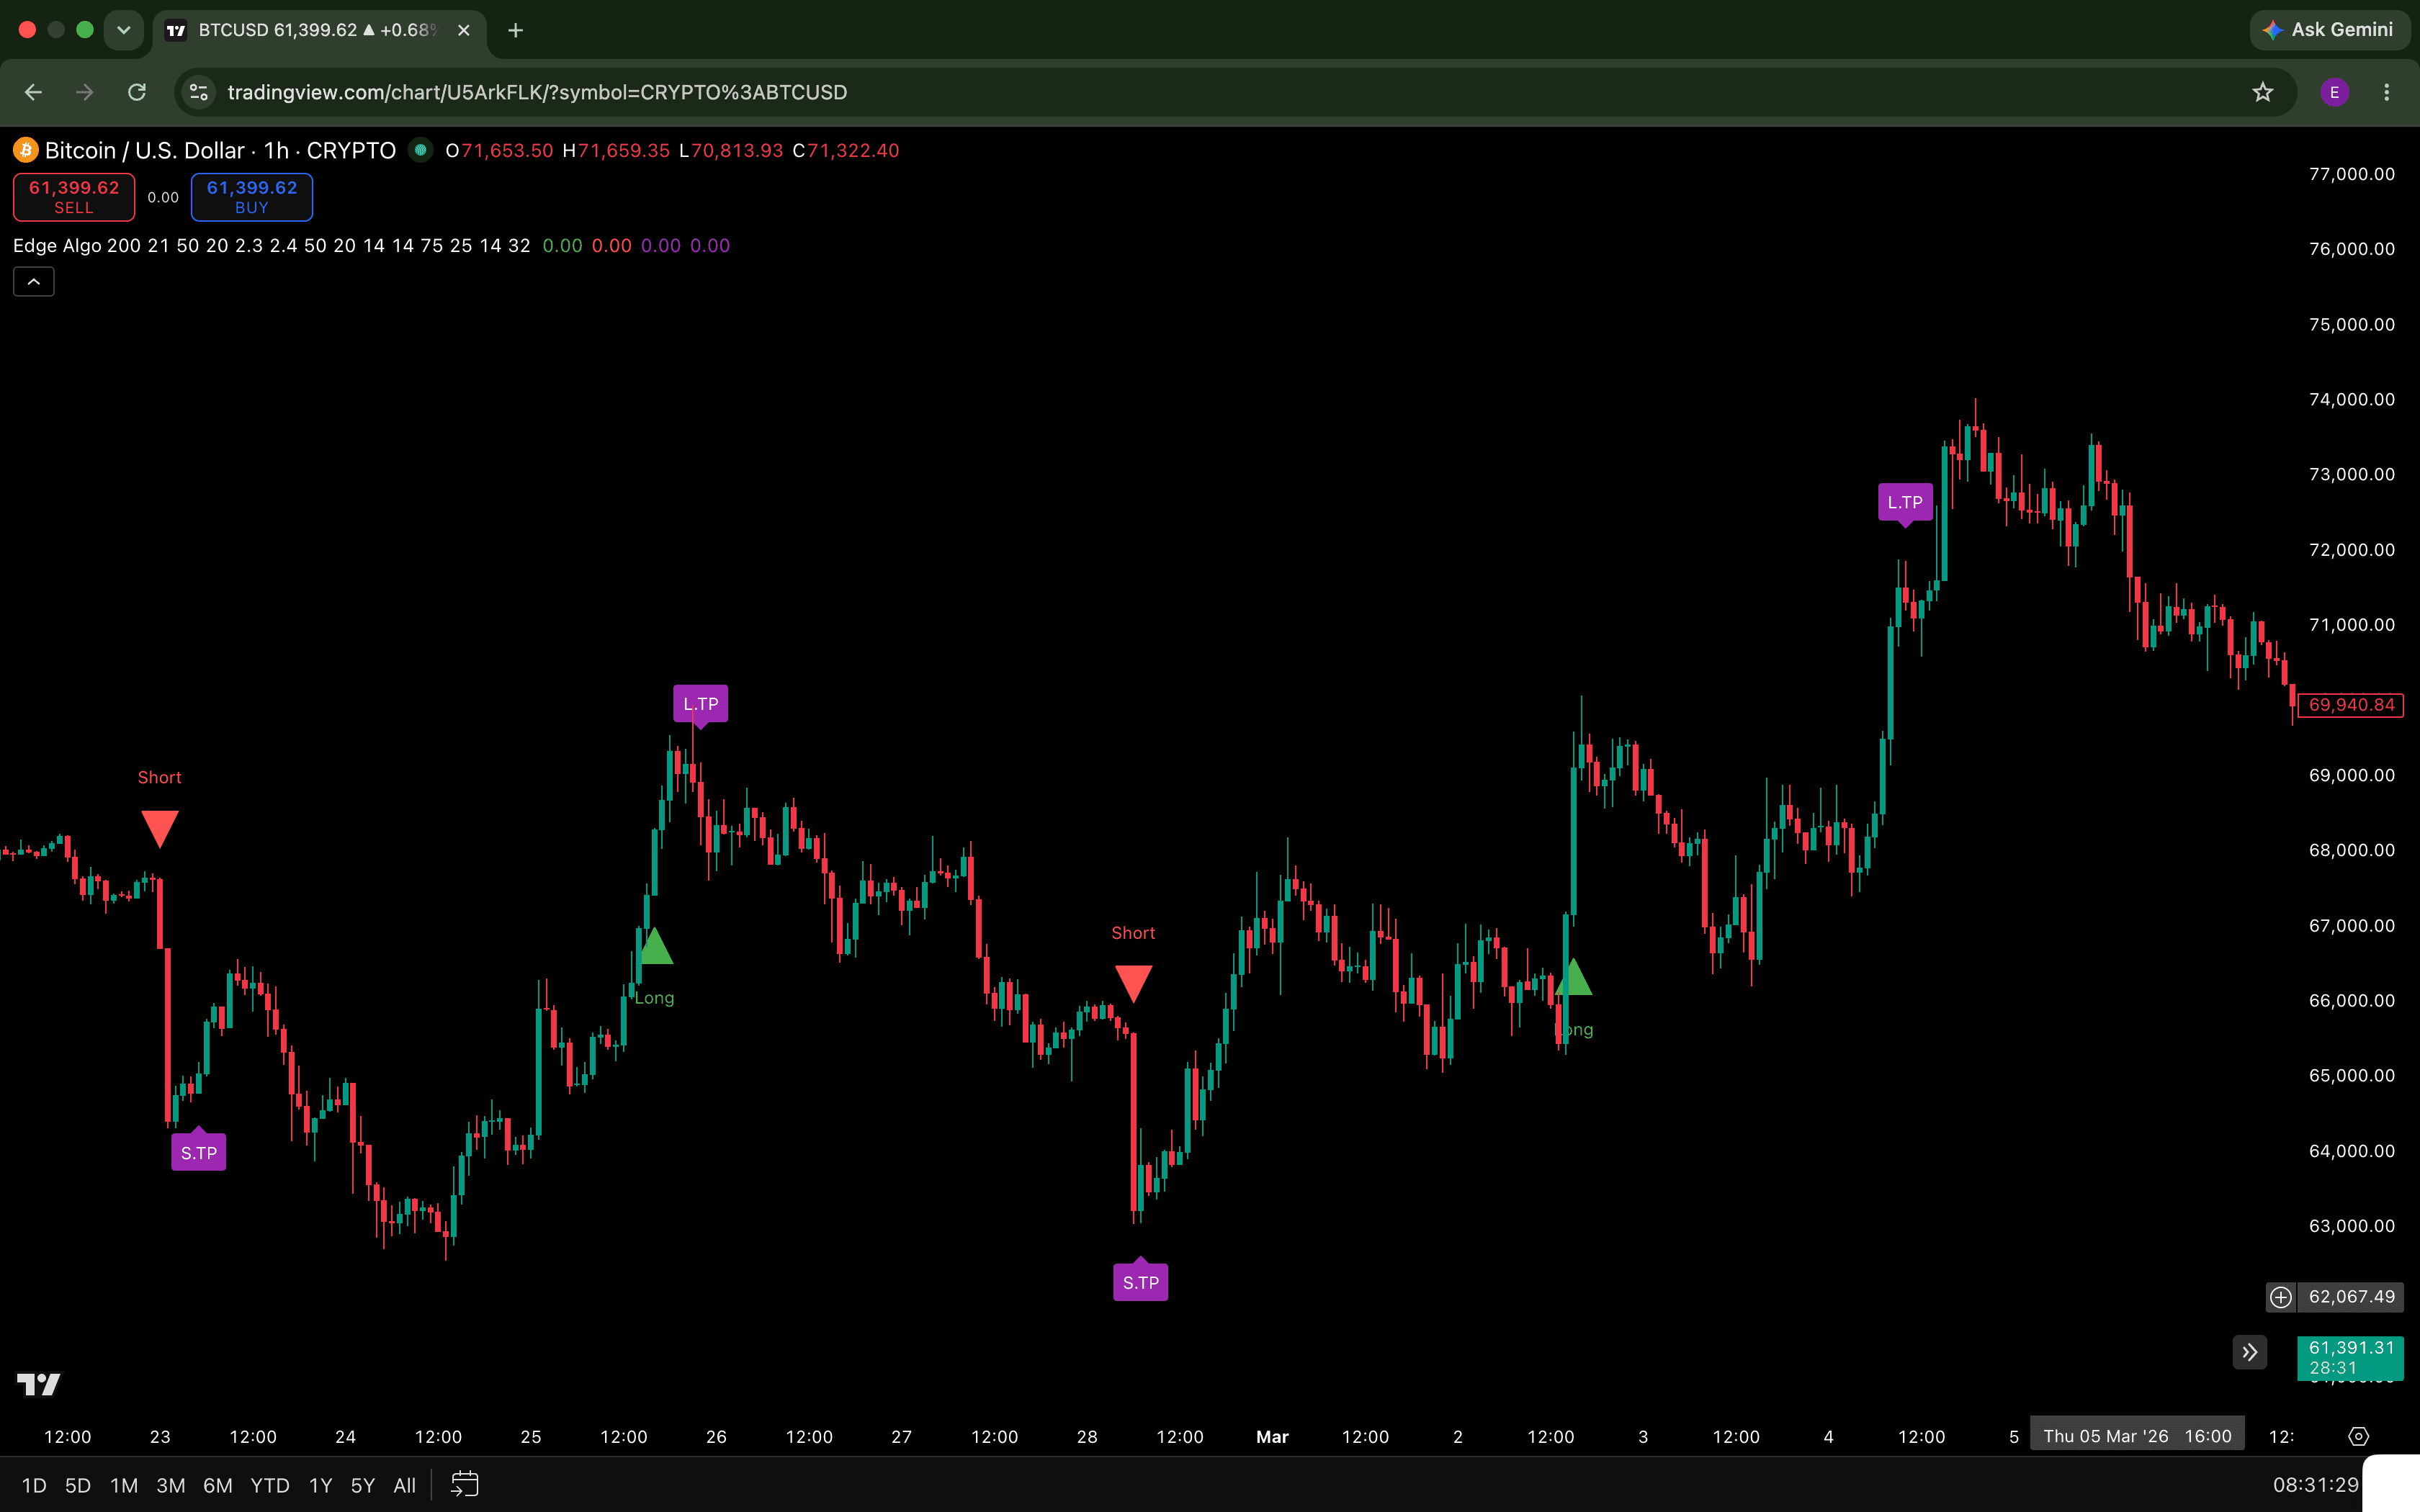This screenshot has height=1512, width=2420.
Task: Open Chrome three-dot menu
Action: point(2386,92)
